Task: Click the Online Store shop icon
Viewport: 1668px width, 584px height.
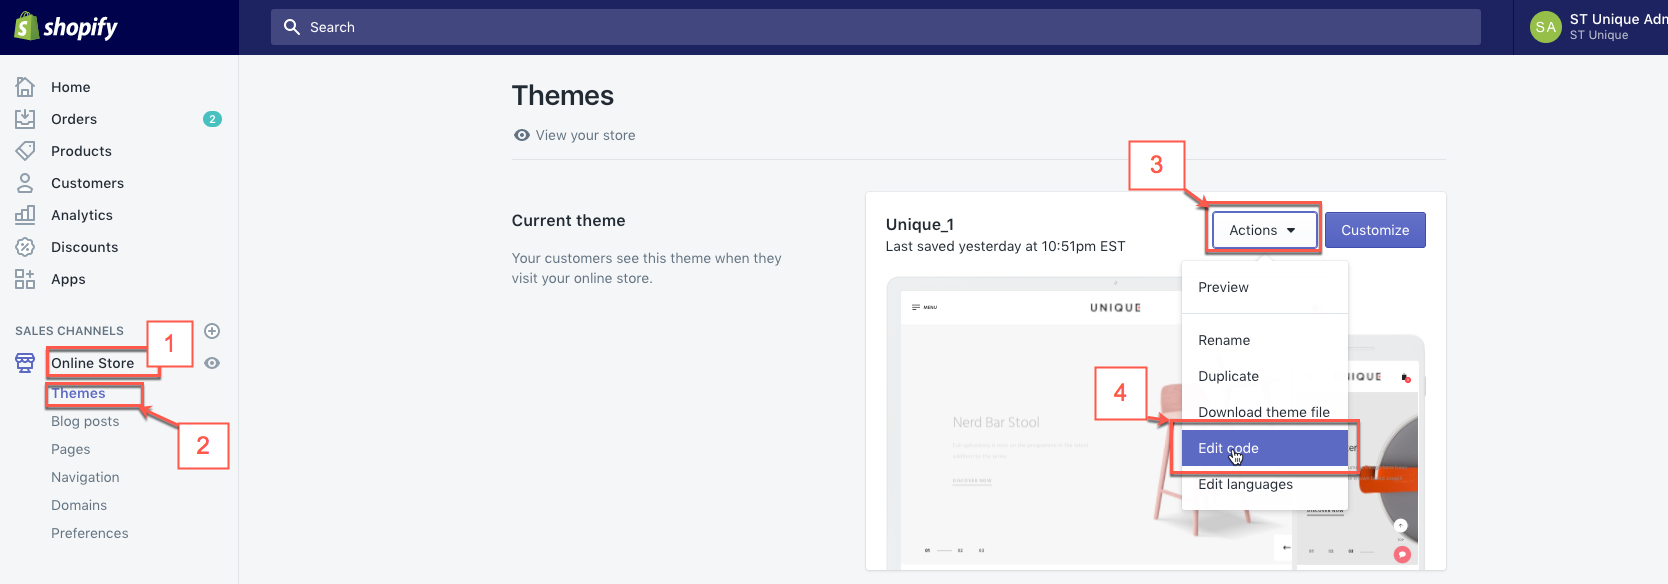Action: pos(25,363)
